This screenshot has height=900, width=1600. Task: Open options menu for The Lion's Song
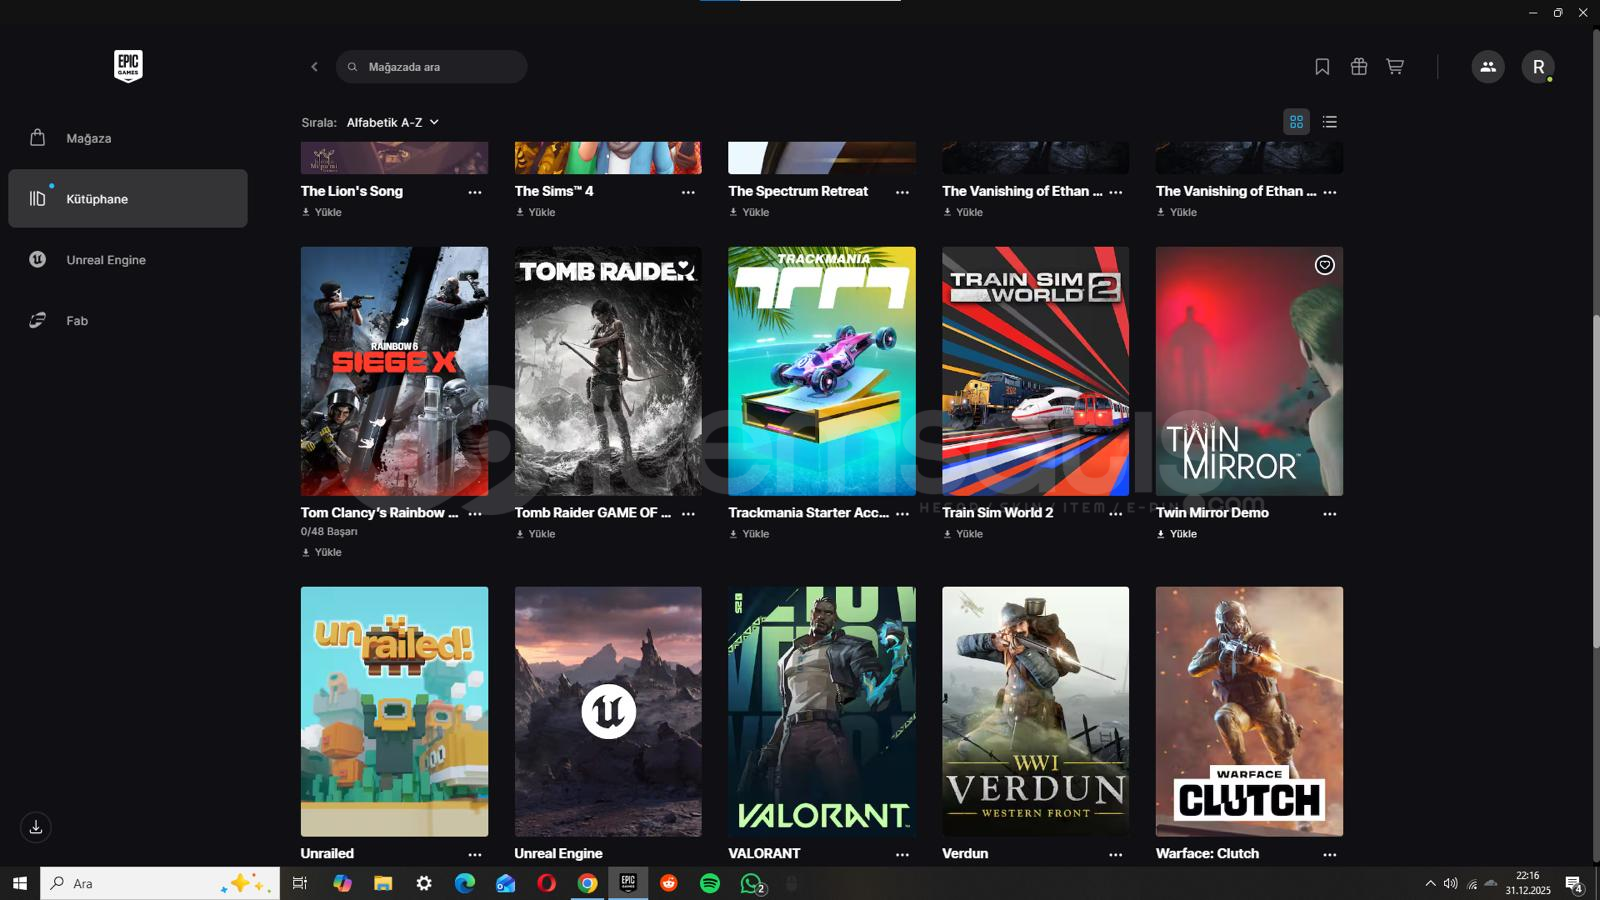point(475,192)
